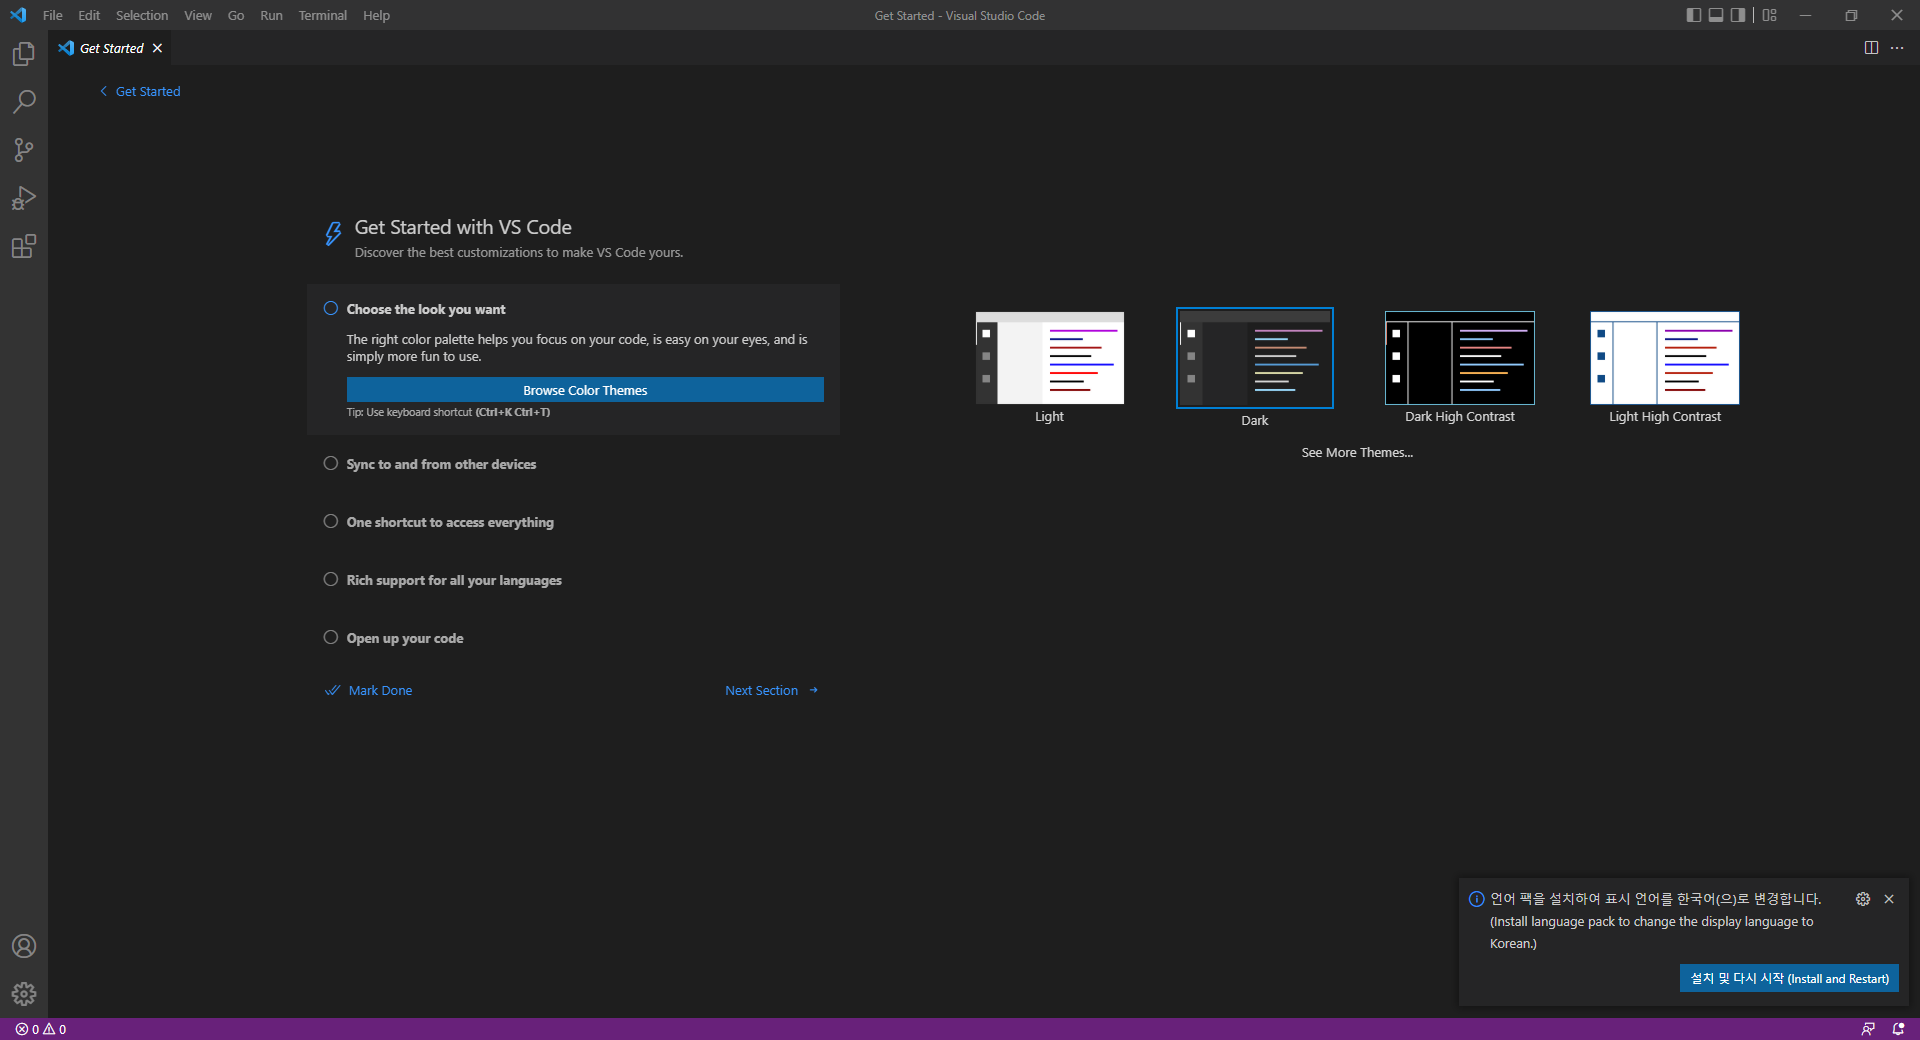Open the Source Control view
The height and width of the screenshot is (1040, 1920).
[24, 150]
